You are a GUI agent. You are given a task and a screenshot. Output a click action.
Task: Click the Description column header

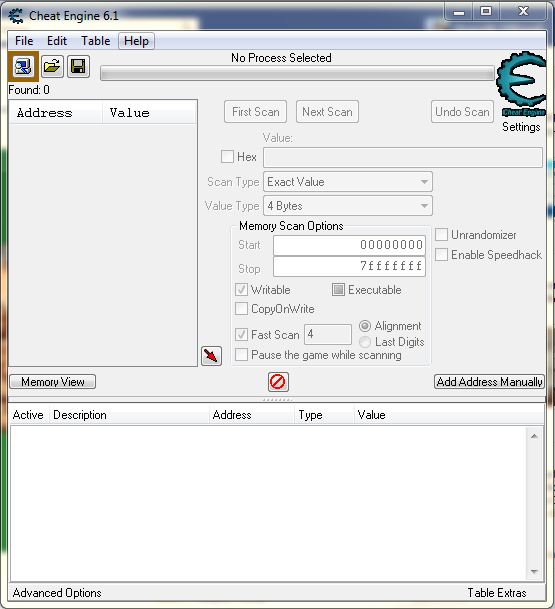[129, 415]
